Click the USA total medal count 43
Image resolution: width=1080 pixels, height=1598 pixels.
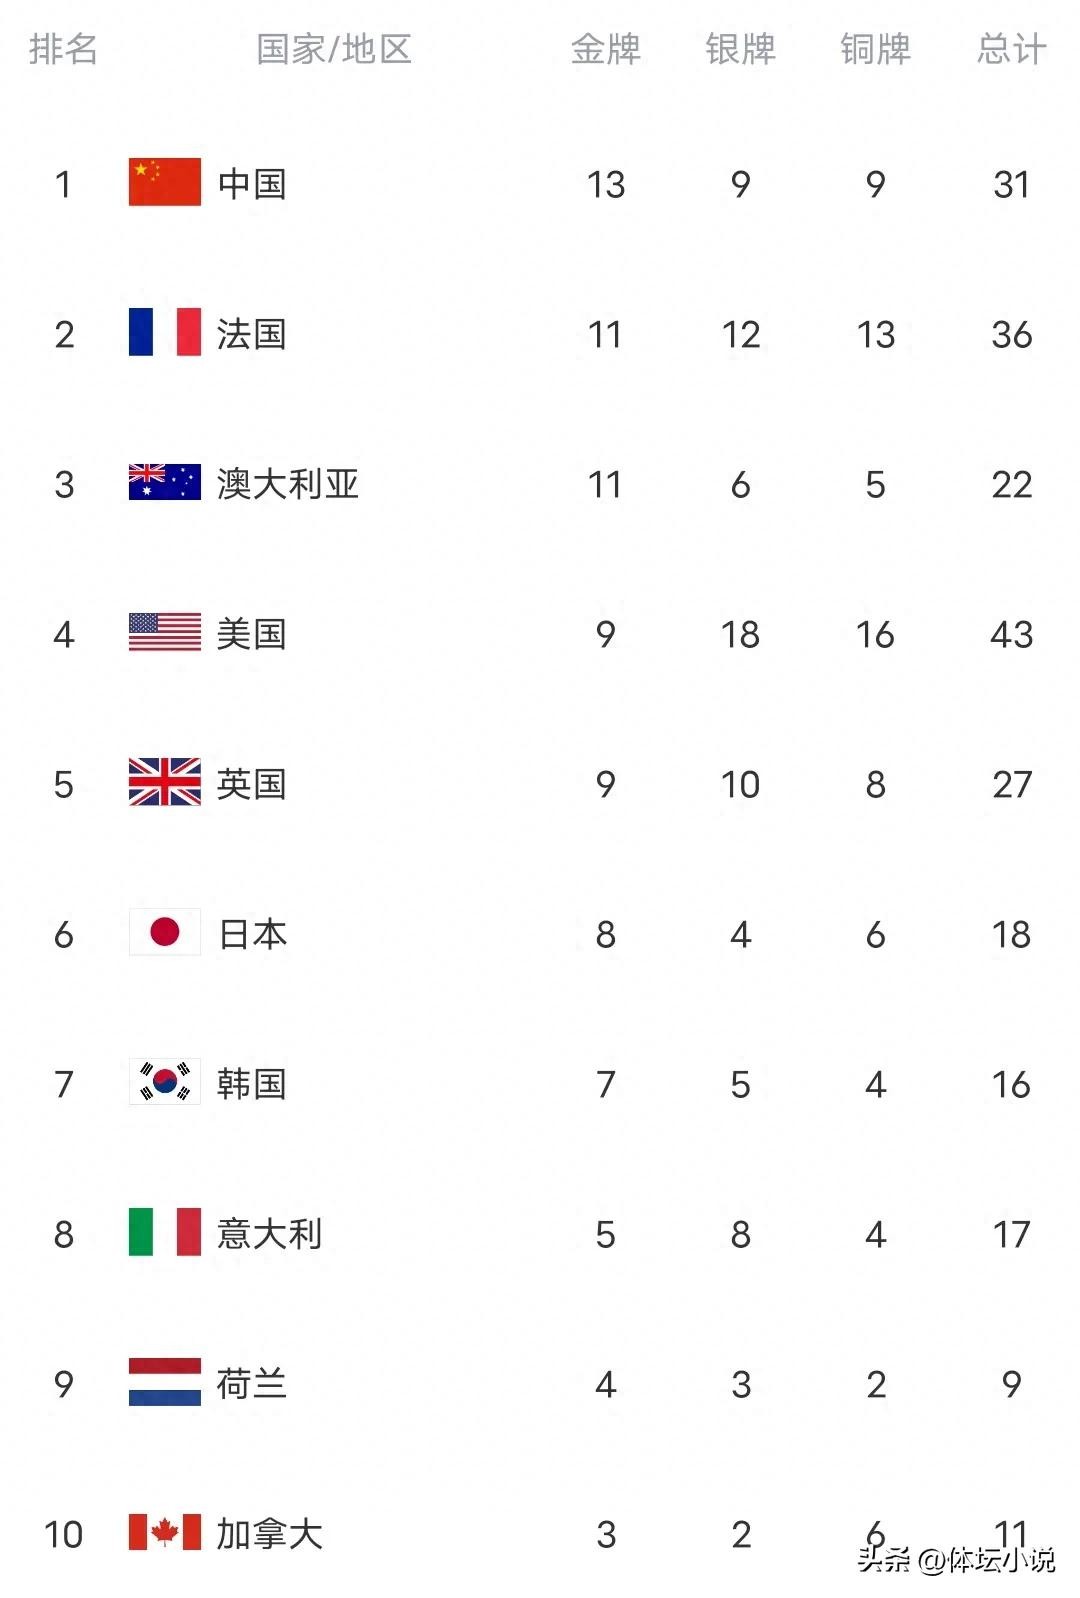(x=1011, y=634)
